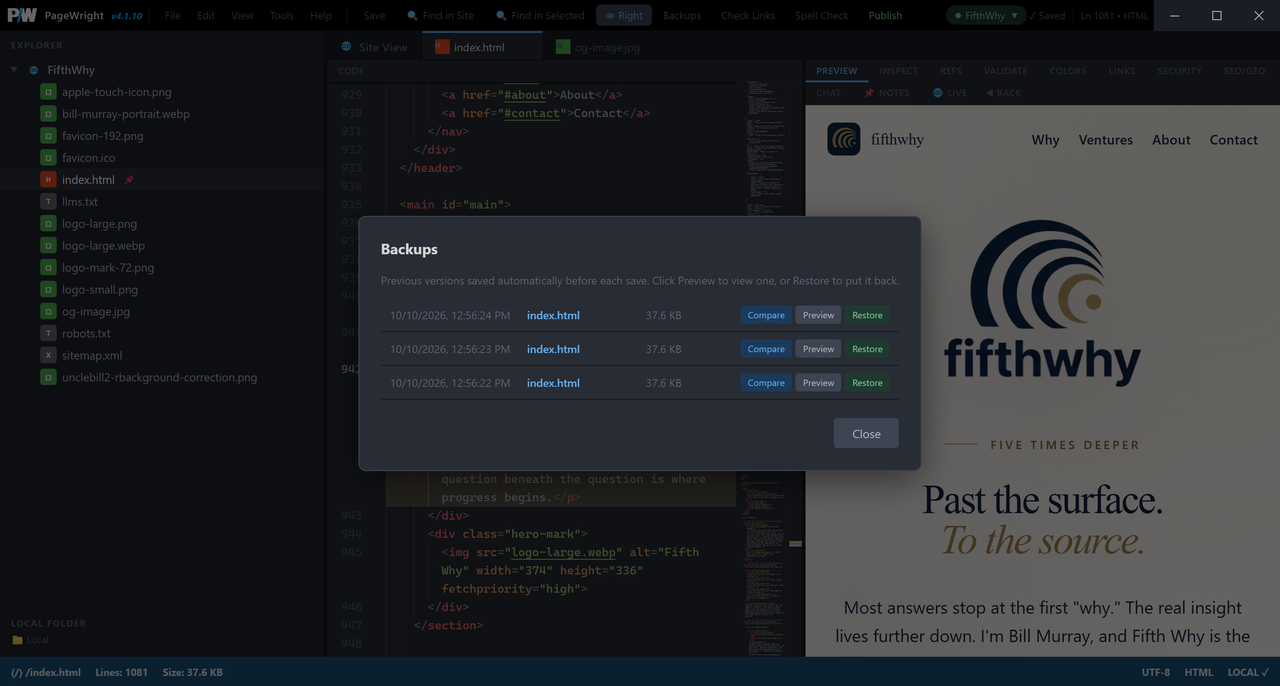The image size is (1280, 686).
Task: Open the Edit menu
Action: (206, 16)
